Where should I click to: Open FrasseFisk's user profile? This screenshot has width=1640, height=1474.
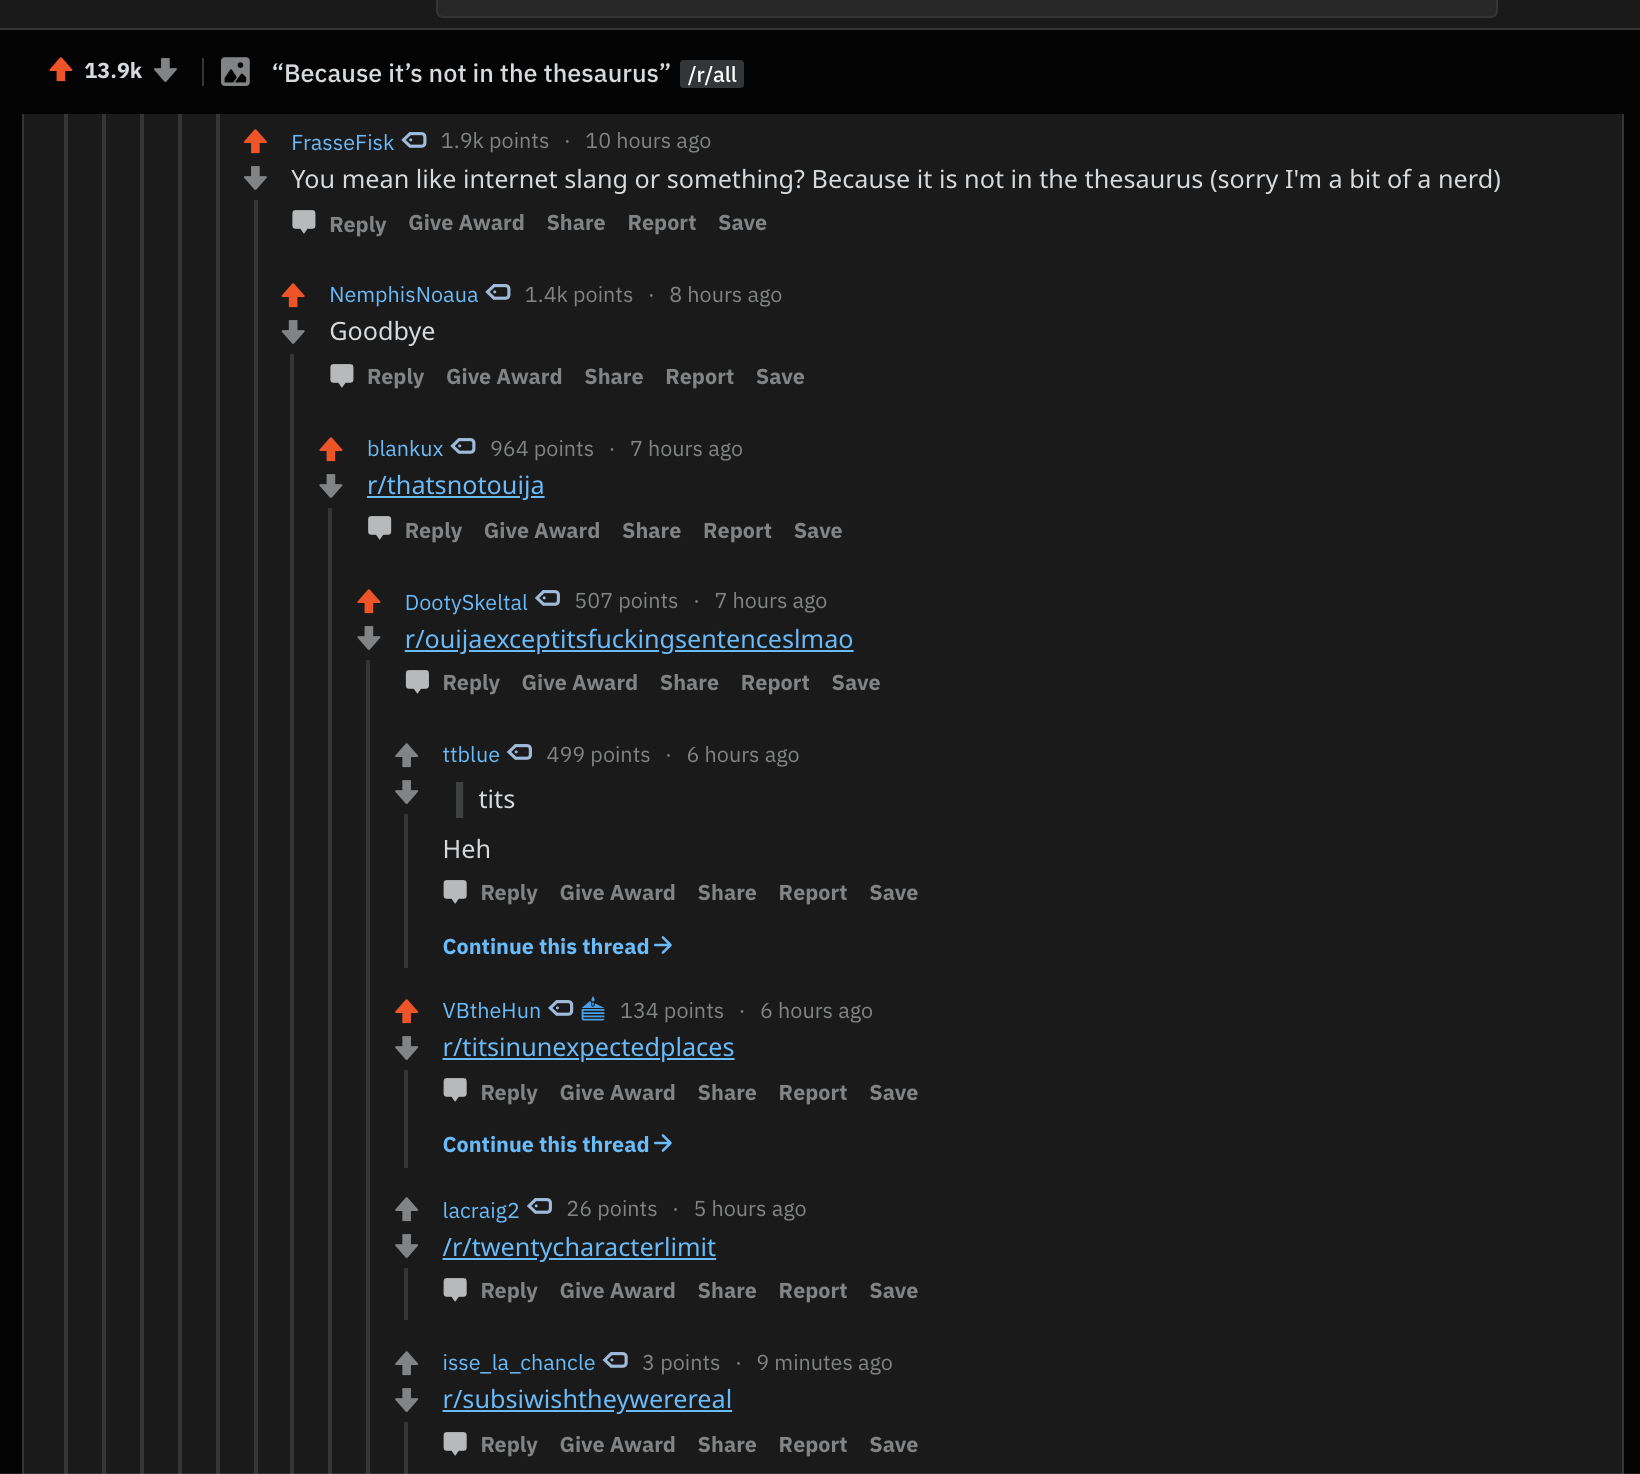click(x=342, y=142)
